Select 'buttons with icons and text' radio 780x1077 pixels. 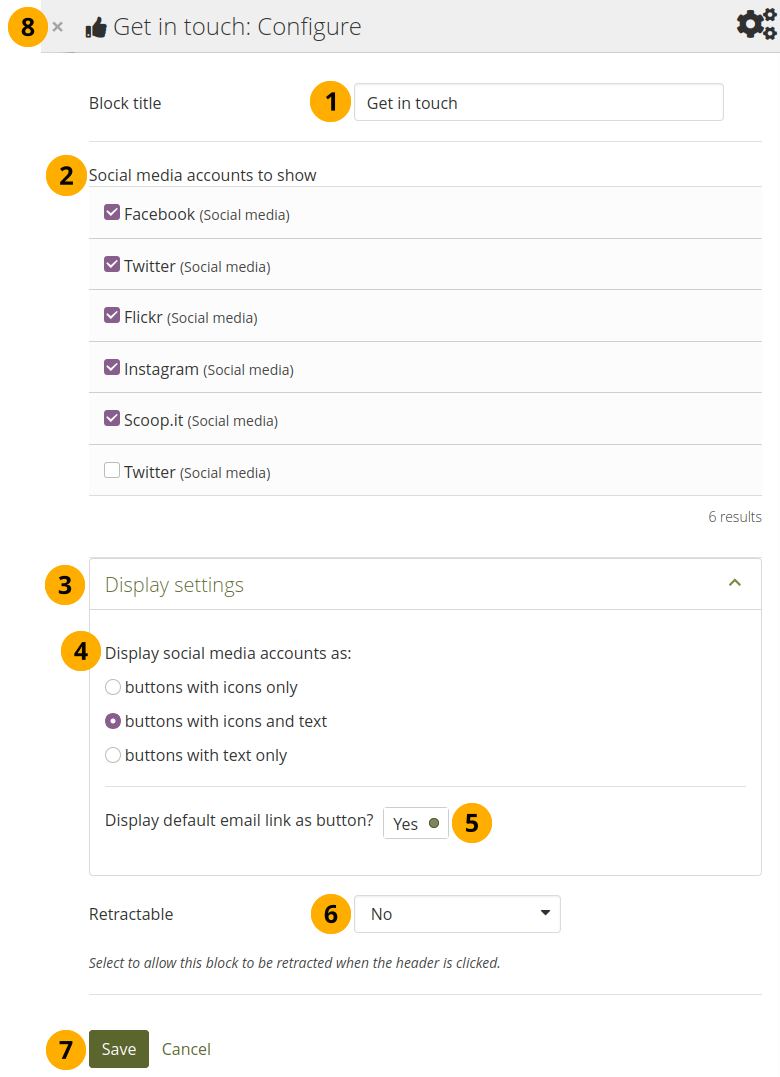pos(113,721)
